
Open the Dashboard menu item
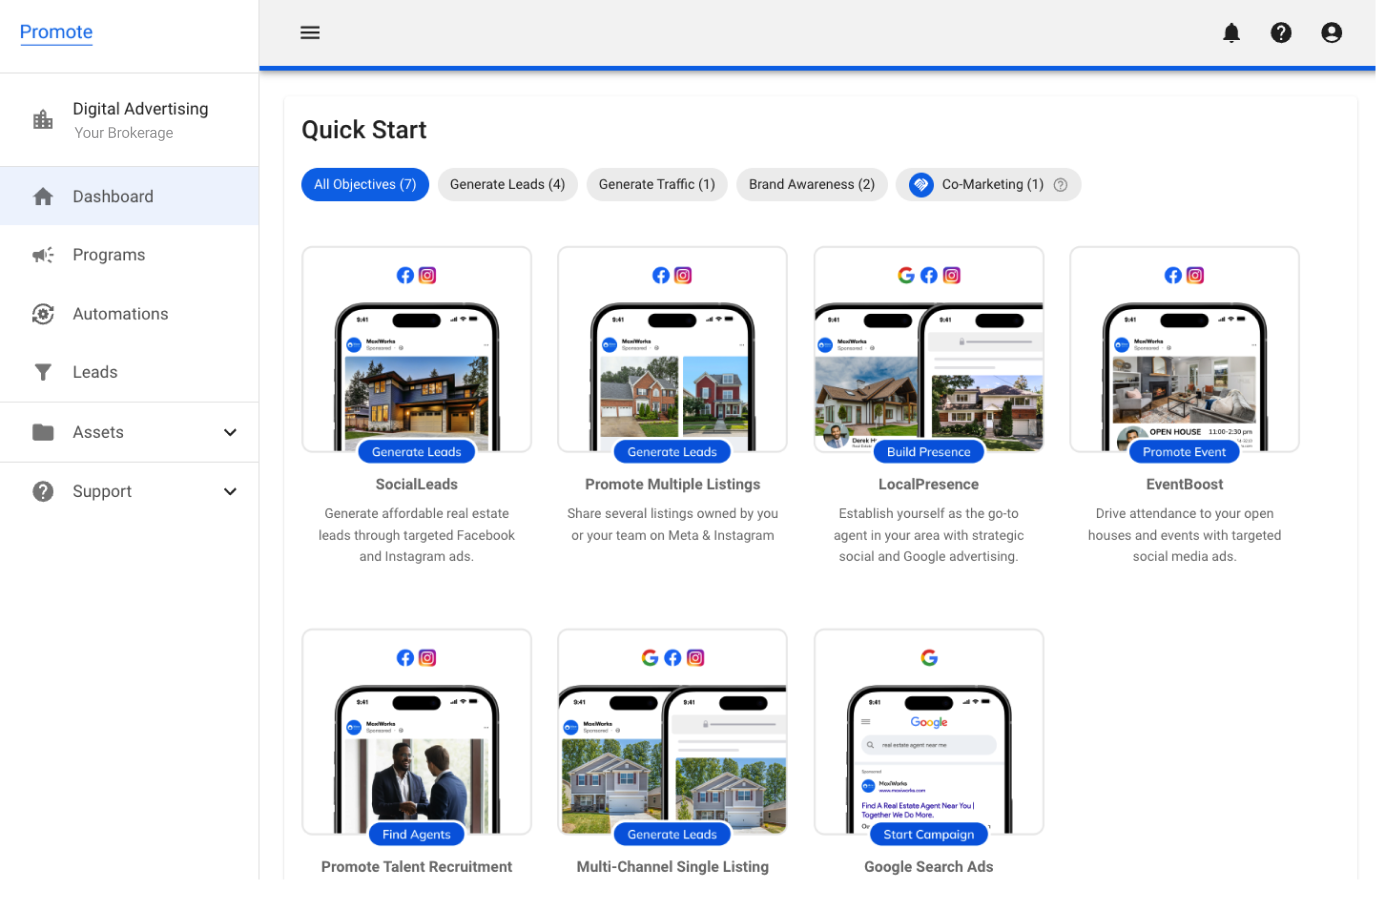click(x=112, y=196)
